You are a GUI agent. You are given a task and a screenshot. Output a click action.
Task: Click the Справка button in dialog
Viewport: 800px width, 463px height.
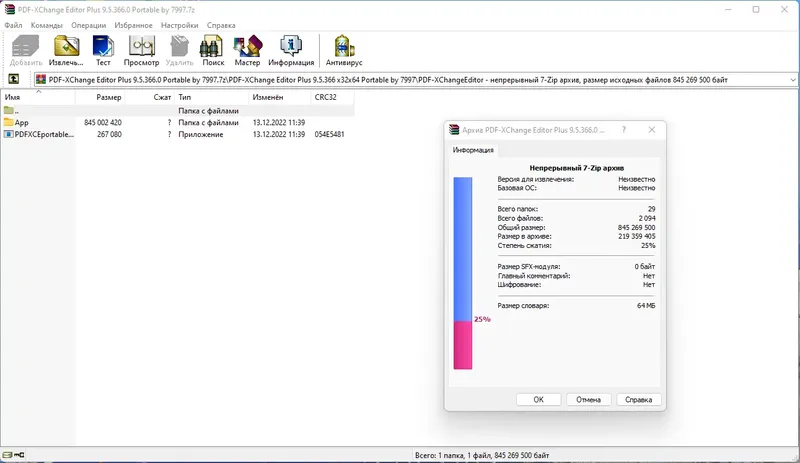tap(638, 400)
